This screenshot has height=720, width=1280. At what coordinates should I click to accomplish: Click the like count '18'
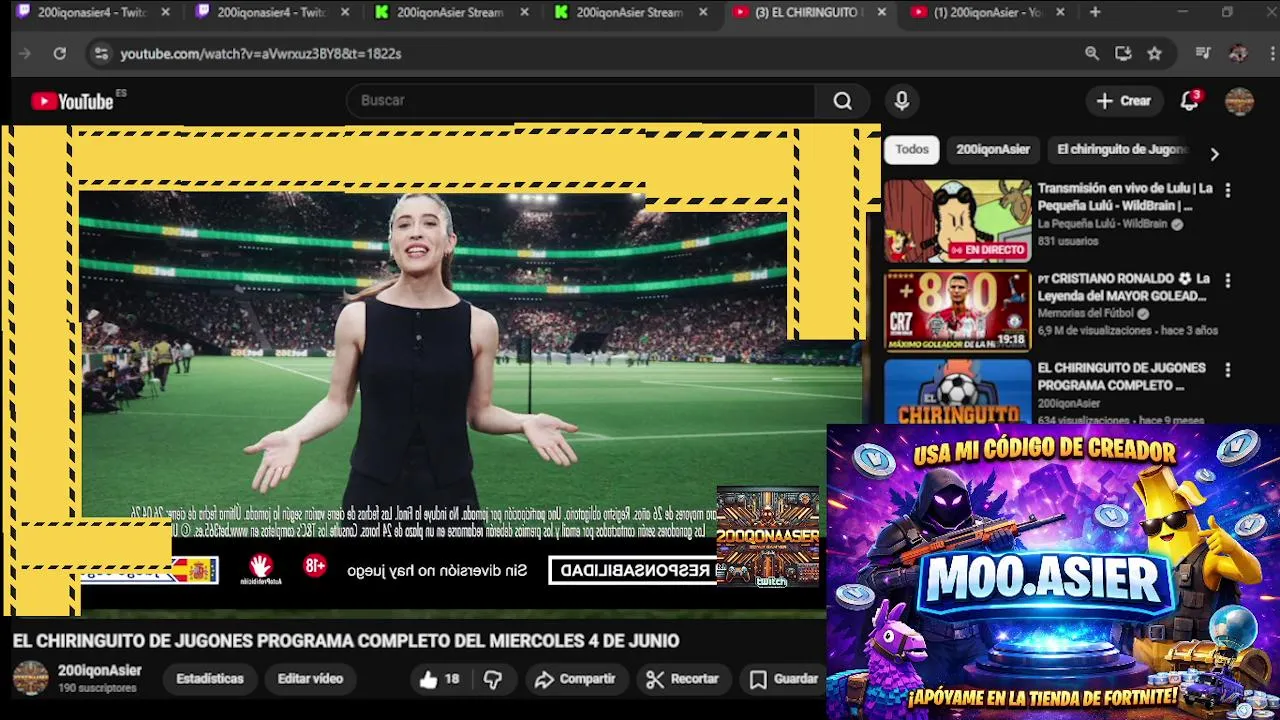click(x=452, y=679)
